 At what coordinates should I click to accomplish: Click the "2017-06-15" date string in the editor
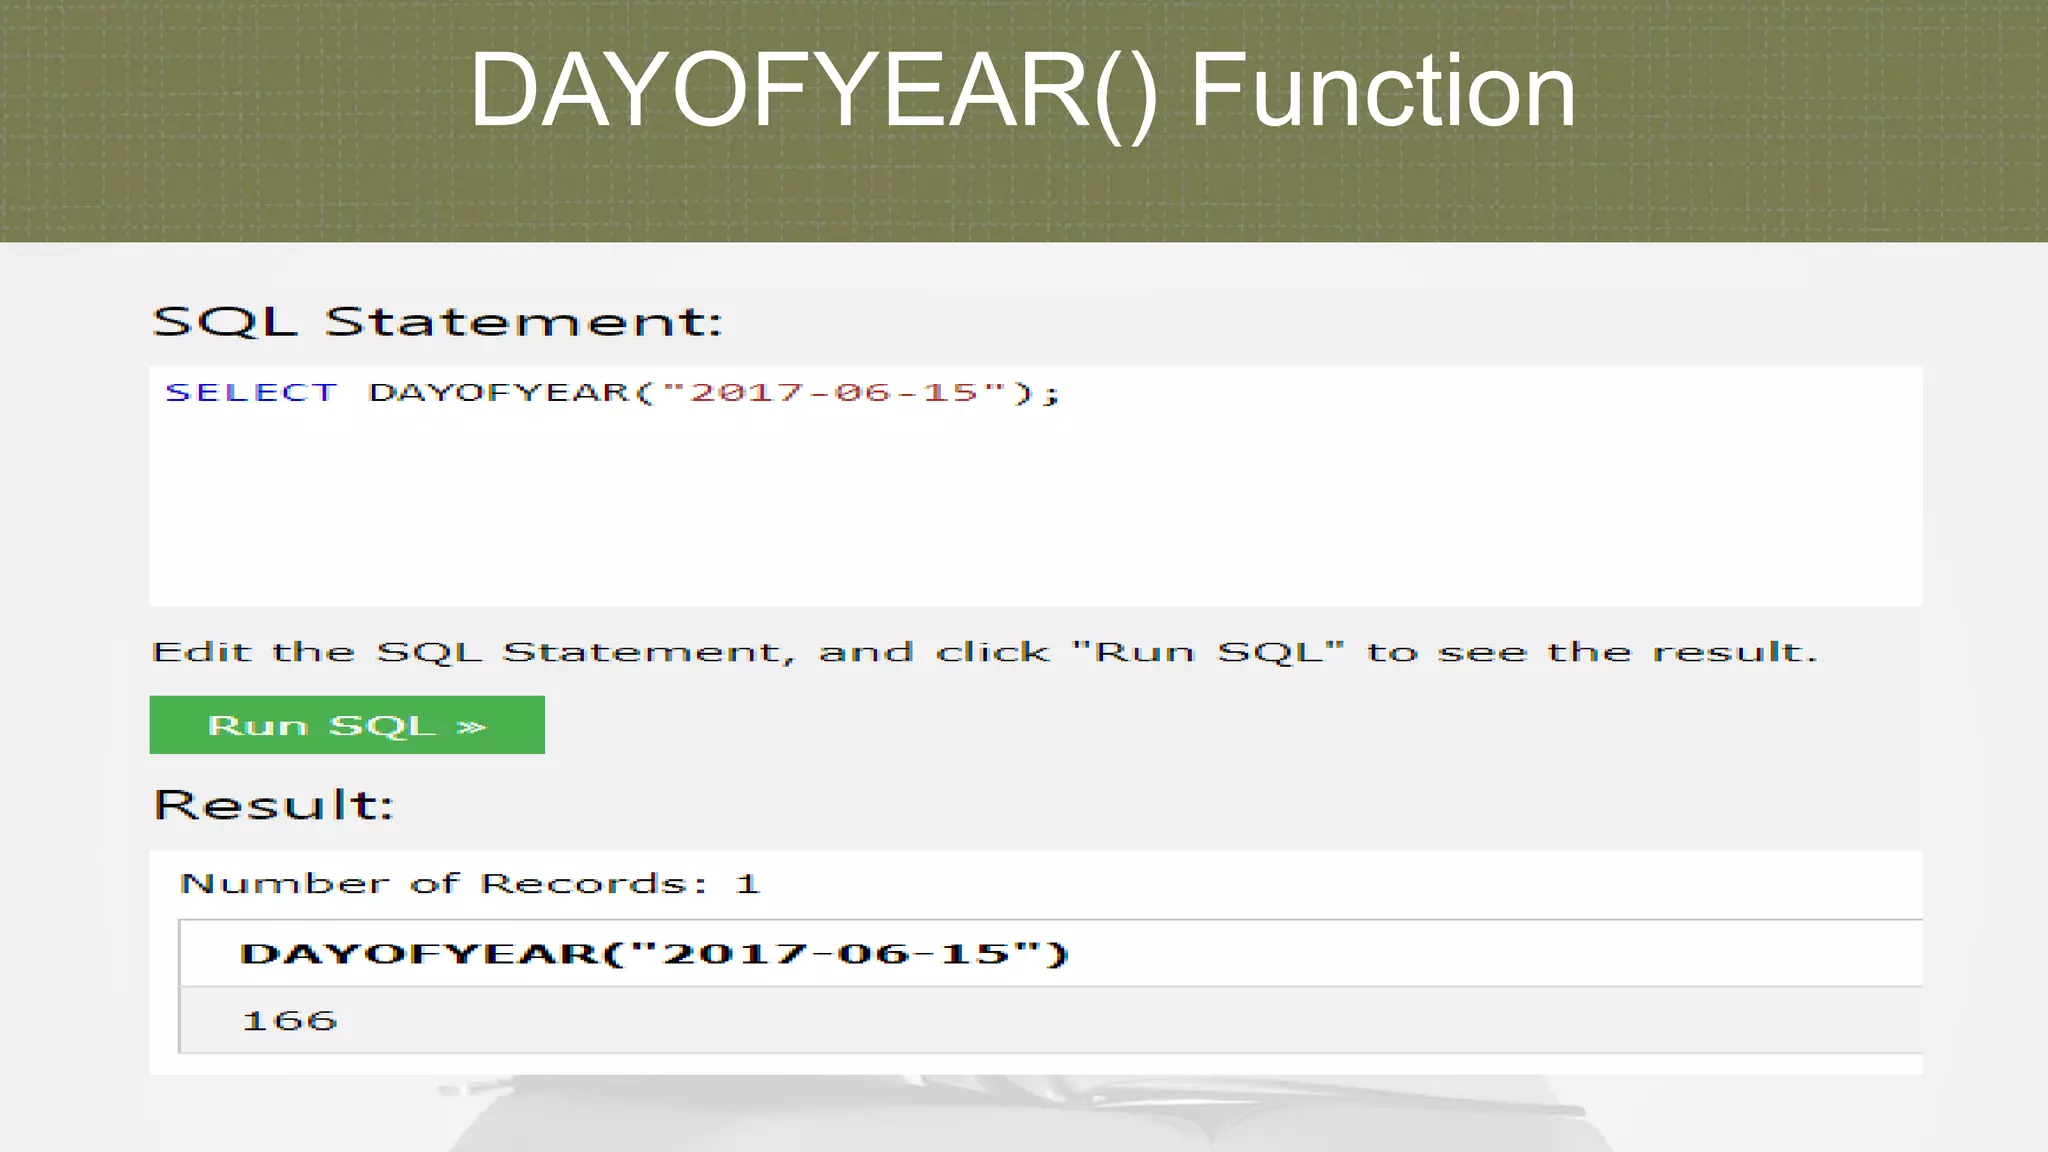click(x=834, y=392)
